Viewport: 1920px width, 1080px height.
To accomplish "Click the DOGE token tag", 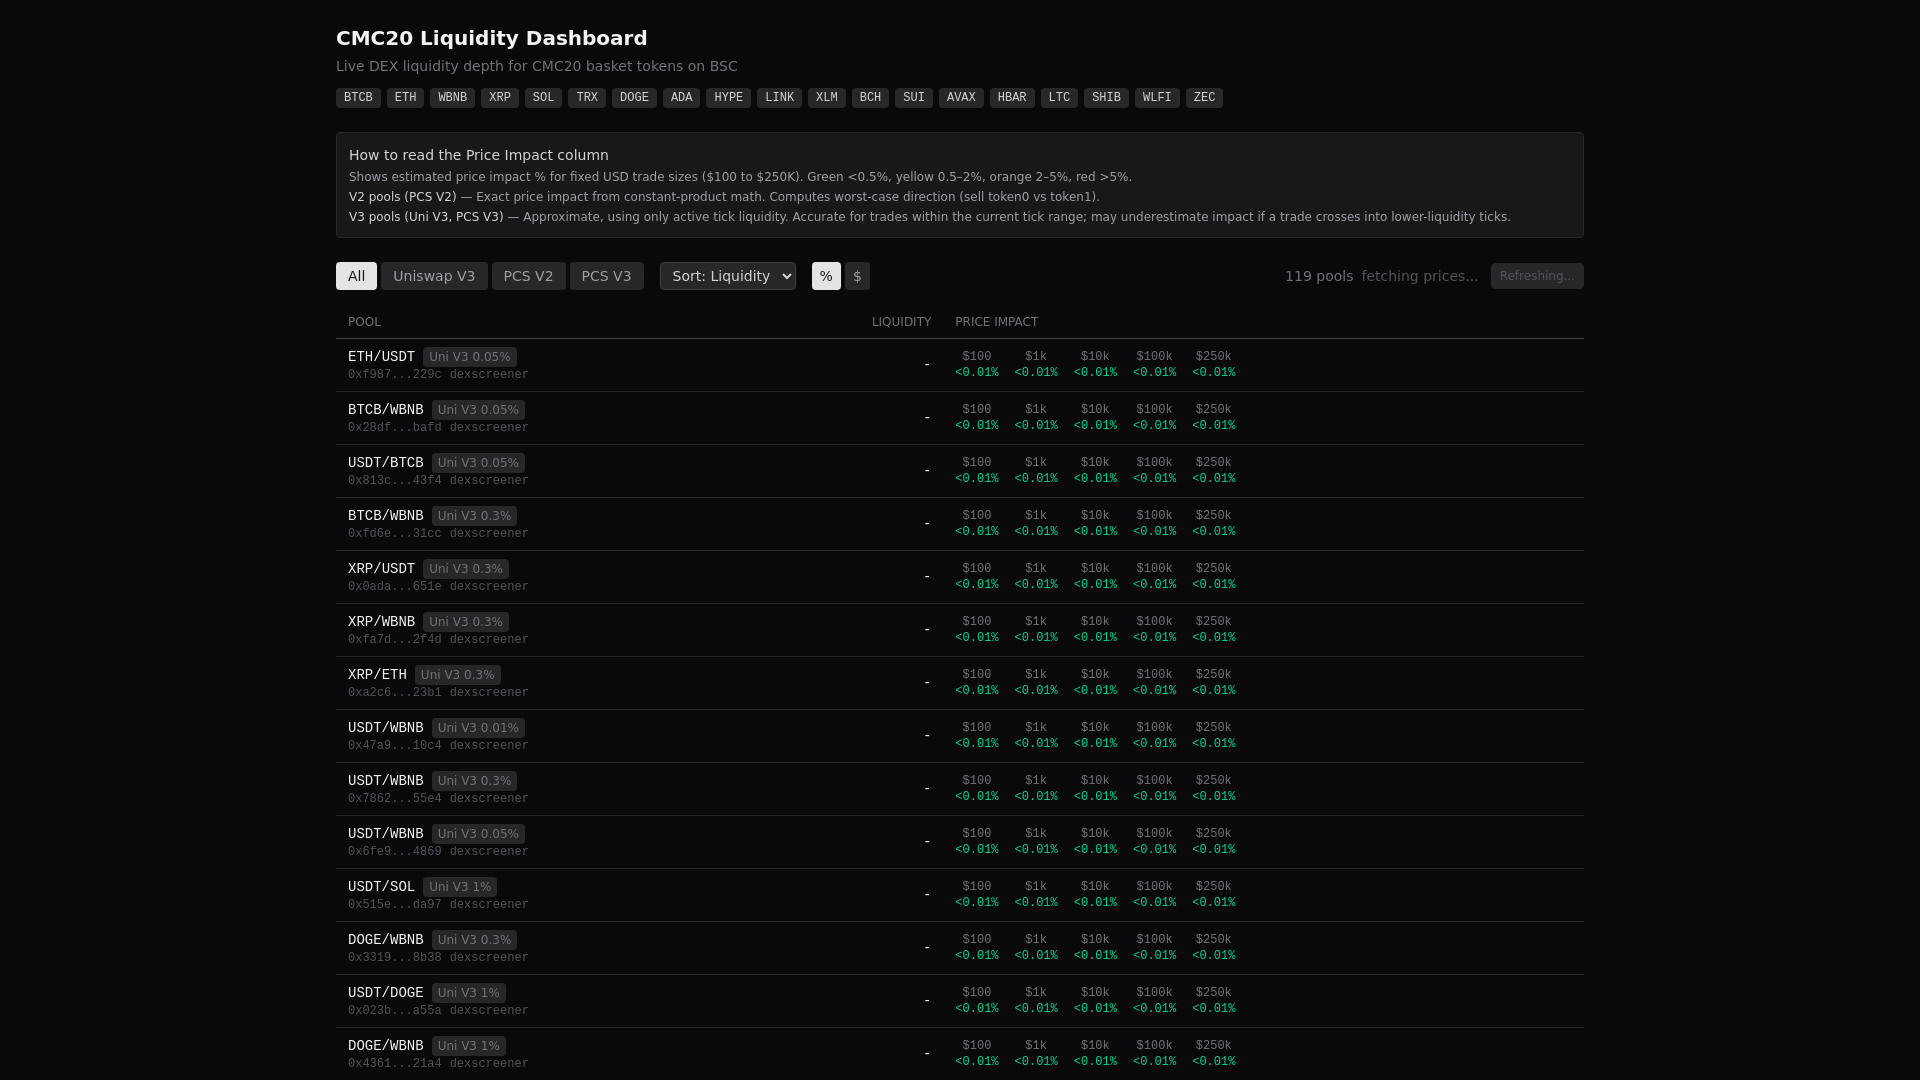I will tap(634, 98).
